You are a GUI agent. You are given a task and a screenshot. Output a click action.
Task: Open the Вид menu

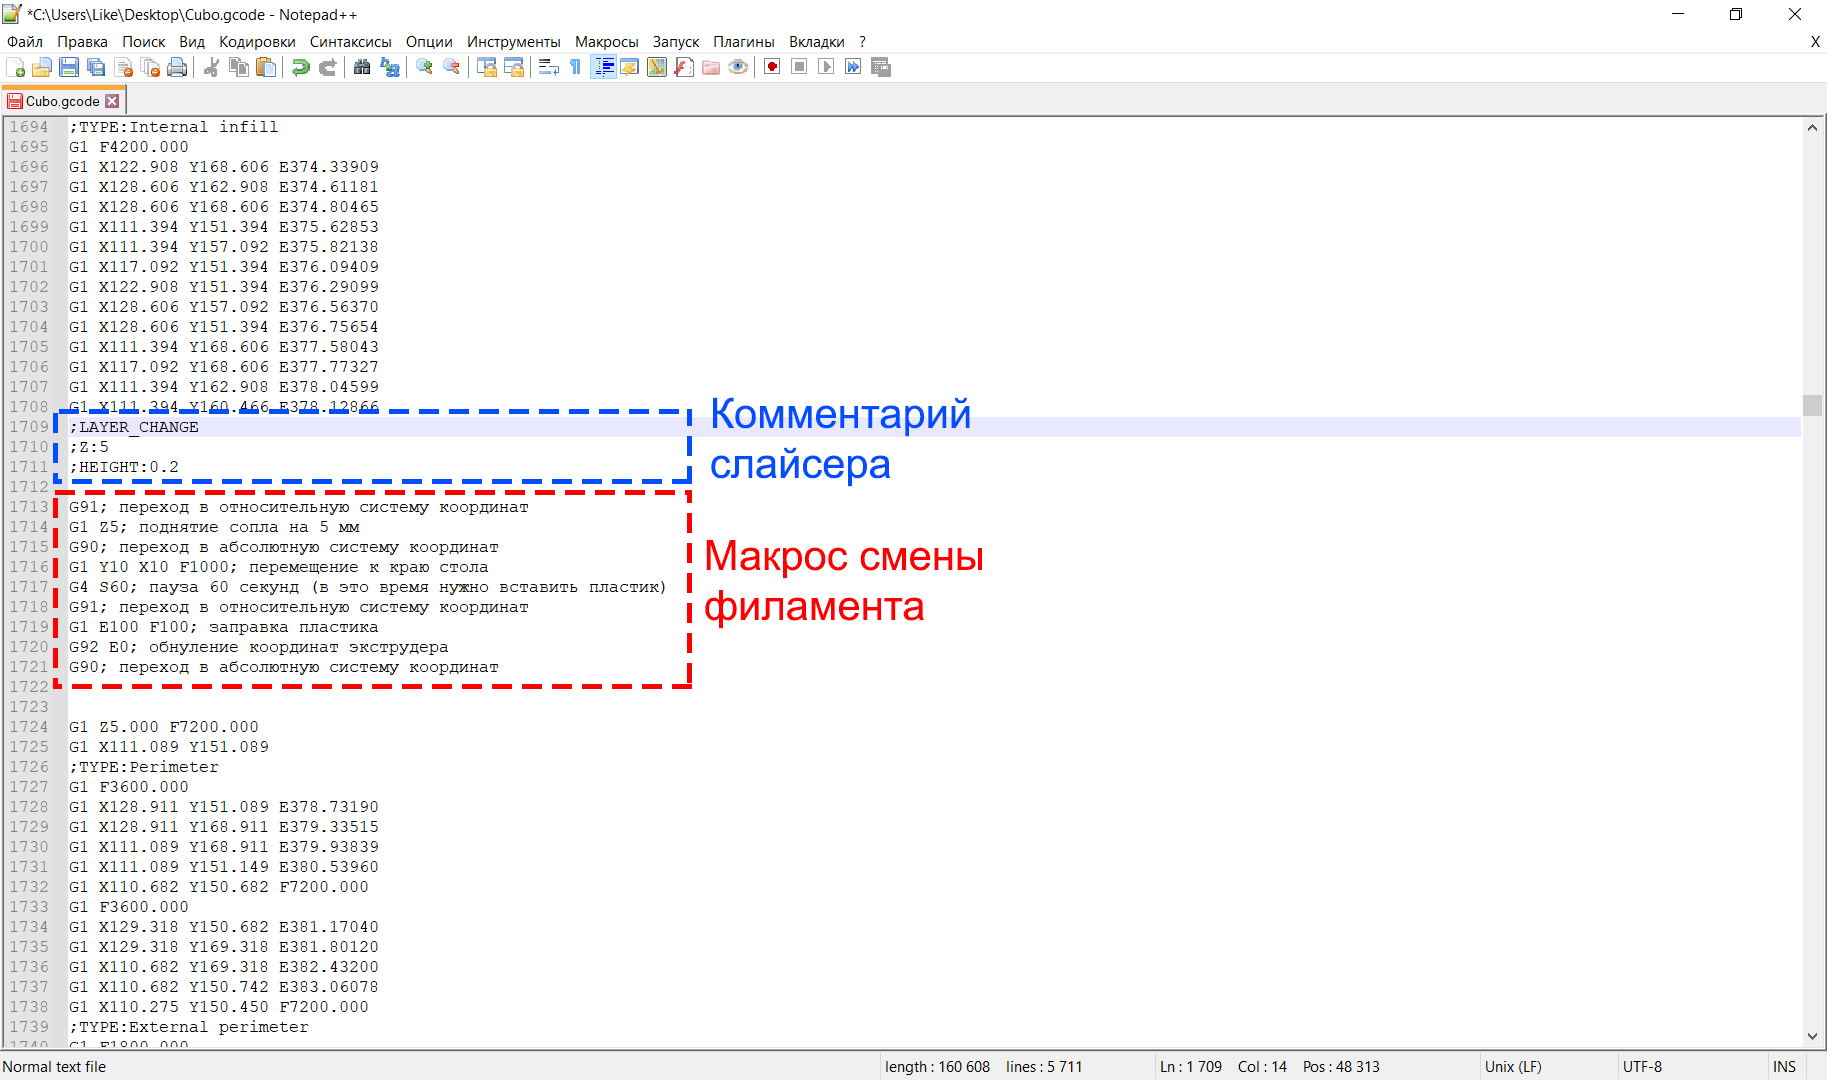pos(192,42)
